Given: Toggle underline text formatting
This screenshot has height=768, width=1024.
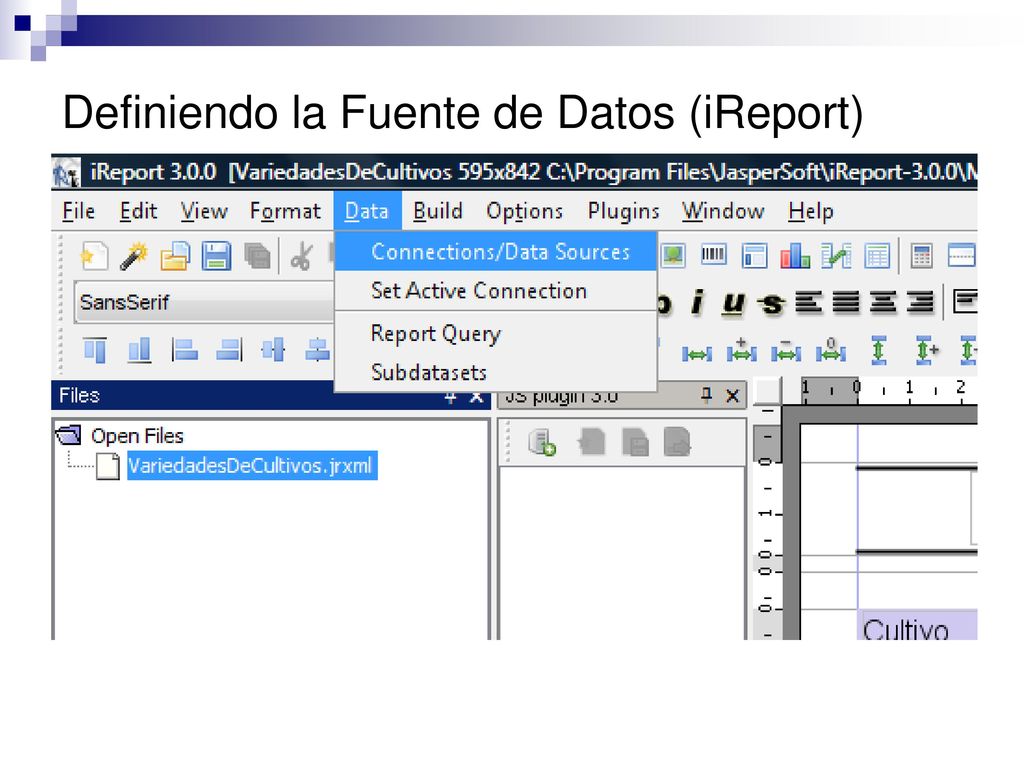Looking at the screenshot, I should pyautogui.click(x=733, y=304).
